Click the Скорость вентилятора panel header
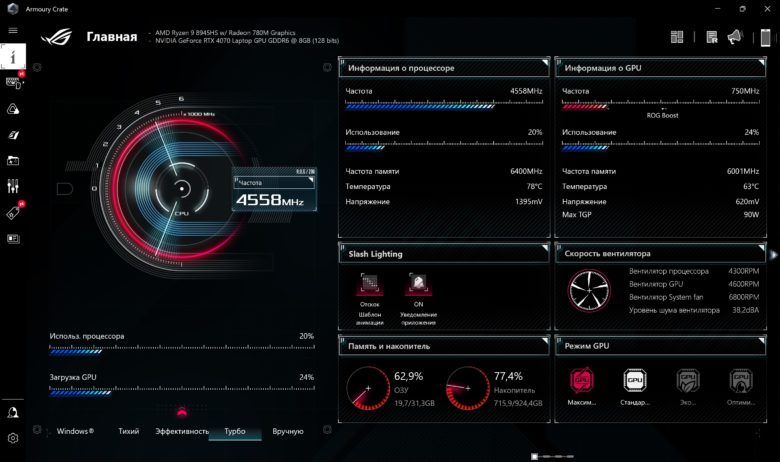Screen dimensions: 780x462 [x=660, y=254]
